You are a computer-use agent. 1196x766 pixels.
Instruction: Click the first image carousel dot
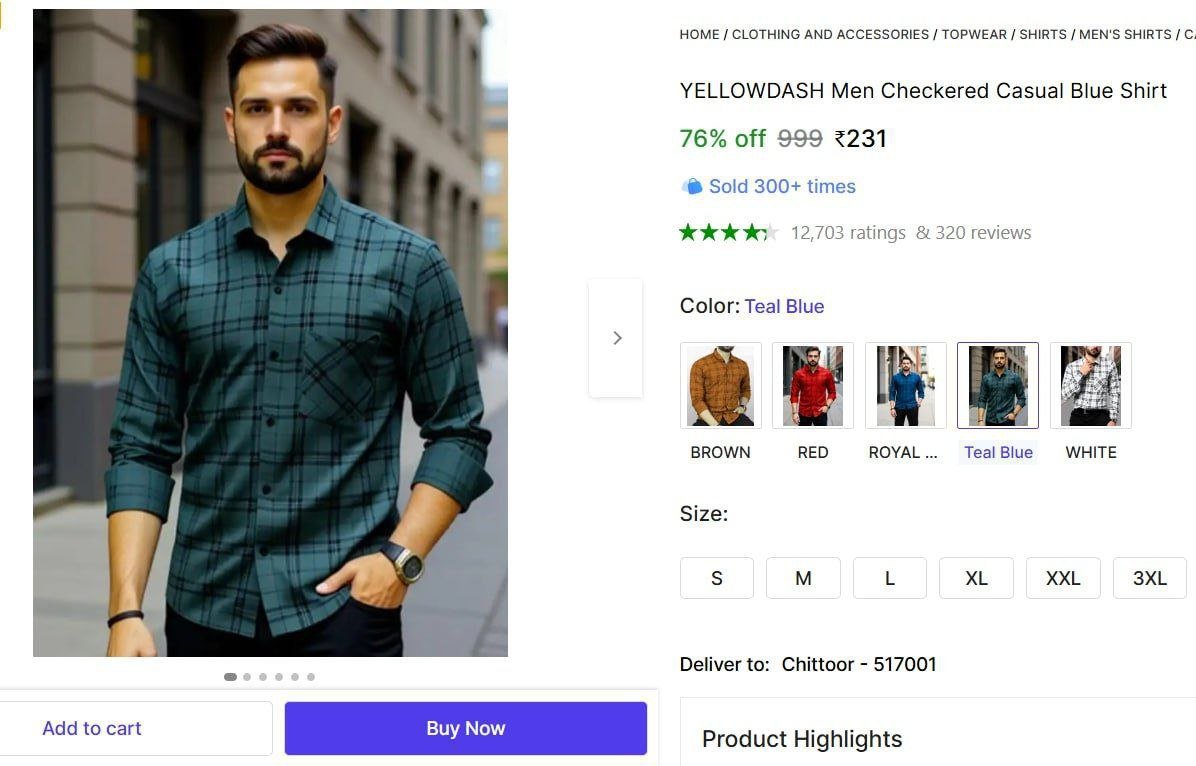click(231, 677)
